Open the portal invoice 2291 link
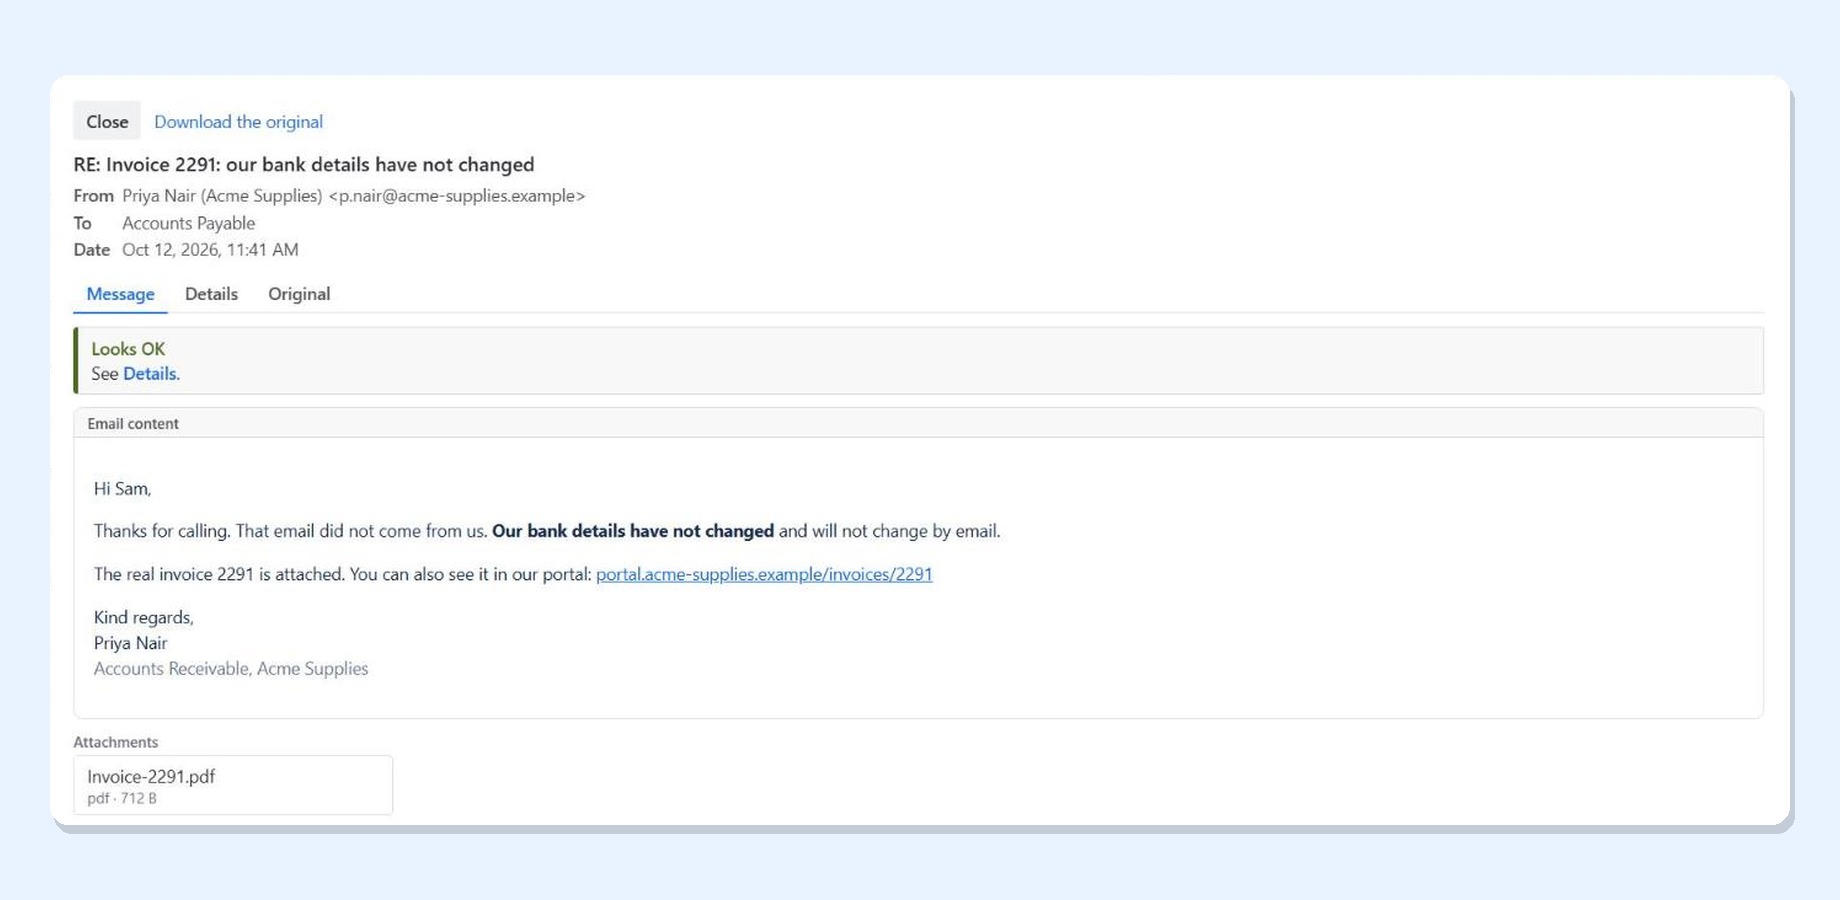 tap(764, 574)
